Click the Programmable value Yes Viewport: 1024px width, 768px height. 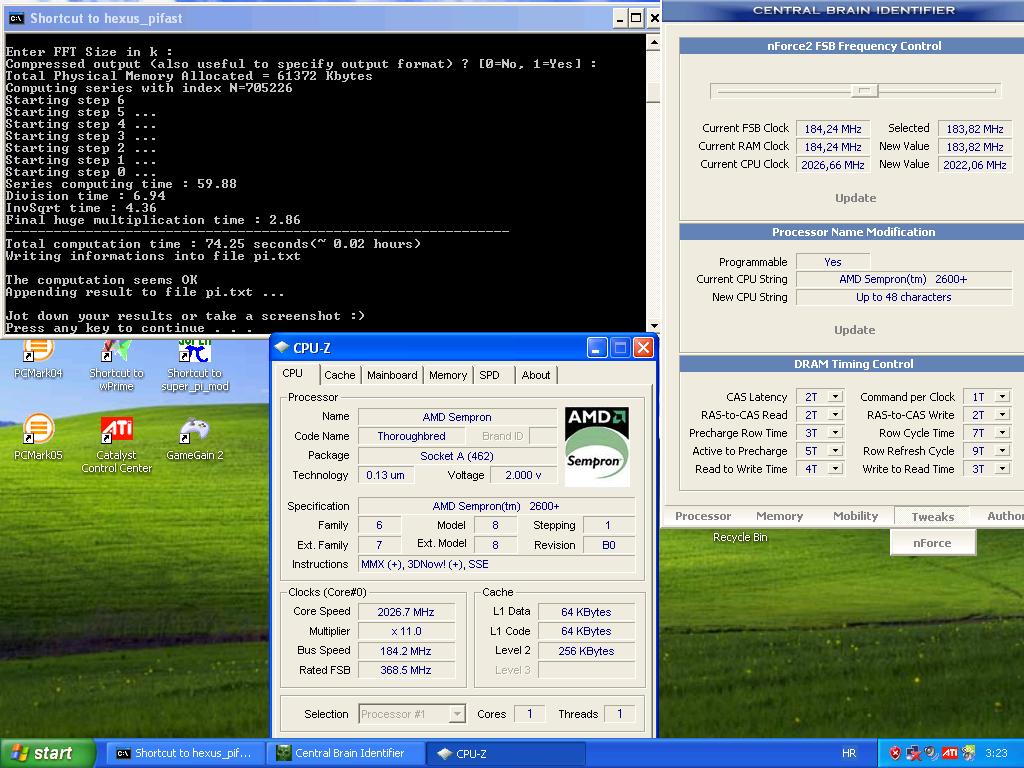point(833,262)
